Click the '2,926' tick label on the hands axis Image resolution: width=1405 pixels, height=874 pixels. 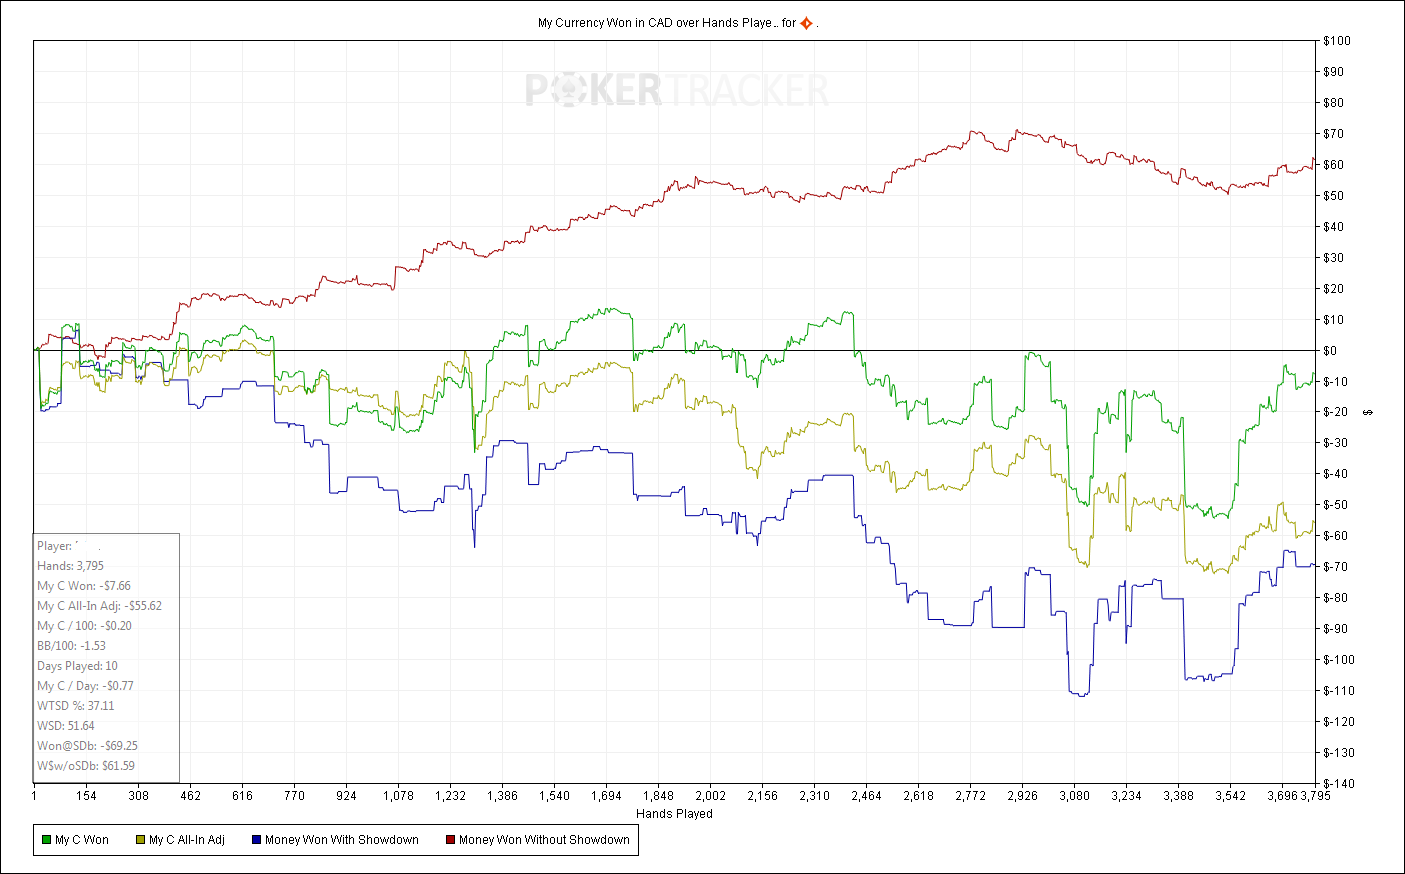[1022, 796]
